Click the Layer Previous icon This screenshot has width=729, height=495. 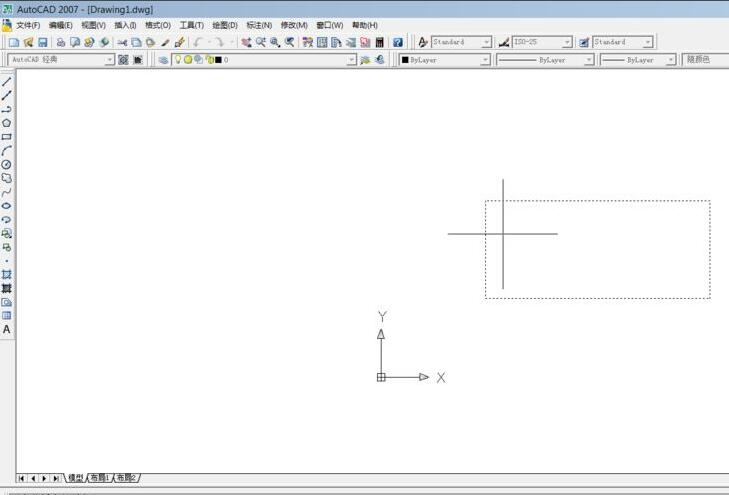click(380, 60)
